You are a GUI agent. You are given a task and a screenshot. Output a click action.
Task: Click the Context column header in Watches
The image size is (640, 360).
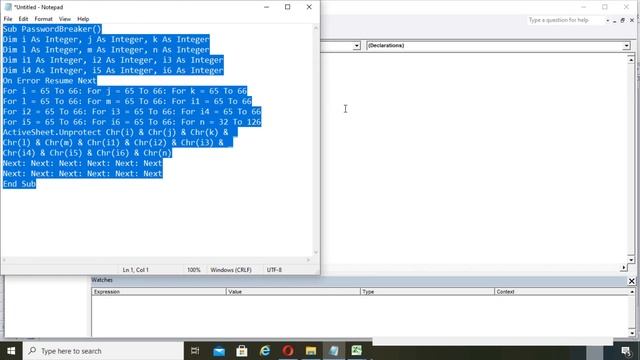pos(562,291)
